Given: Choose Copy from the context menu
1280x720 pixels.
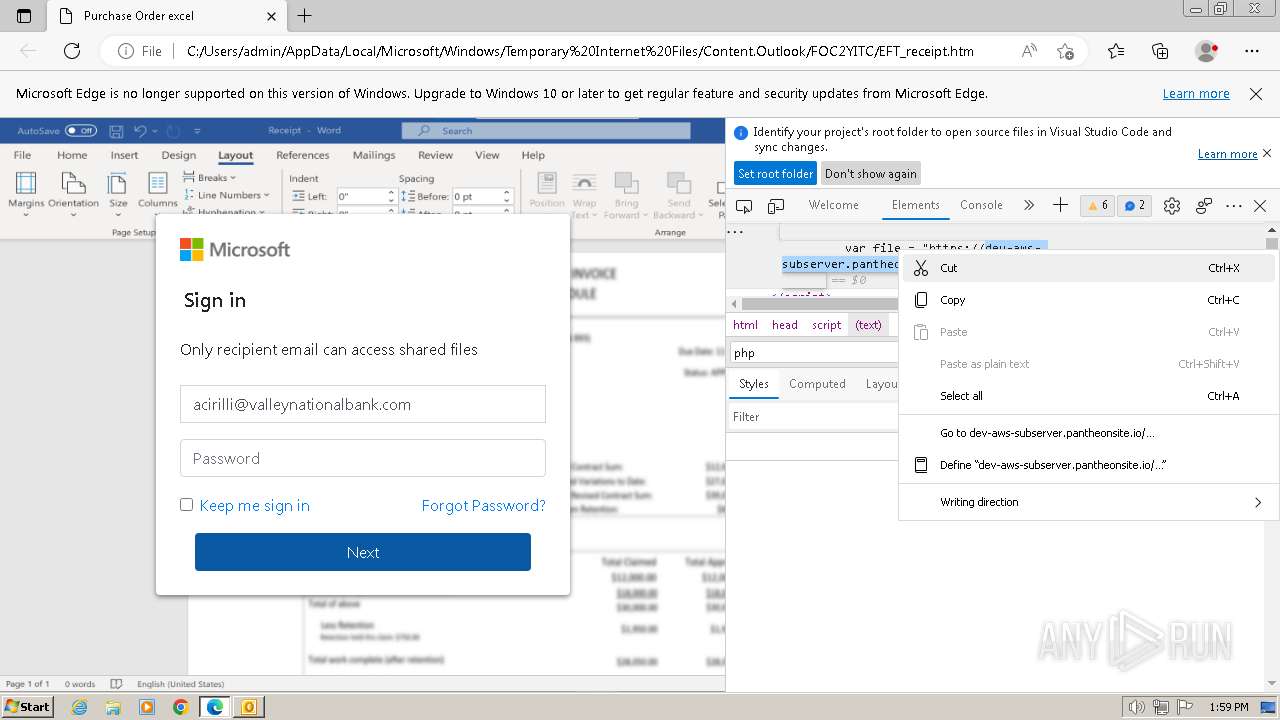Looking at the screenshot, I should (1088, 300).
